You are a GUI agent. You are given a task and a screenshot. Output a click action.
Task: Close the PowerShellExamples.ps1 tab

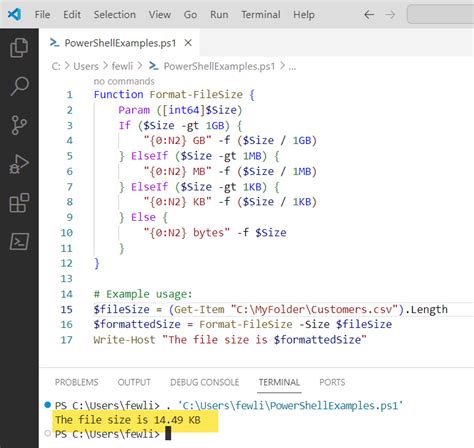point(188,43)
